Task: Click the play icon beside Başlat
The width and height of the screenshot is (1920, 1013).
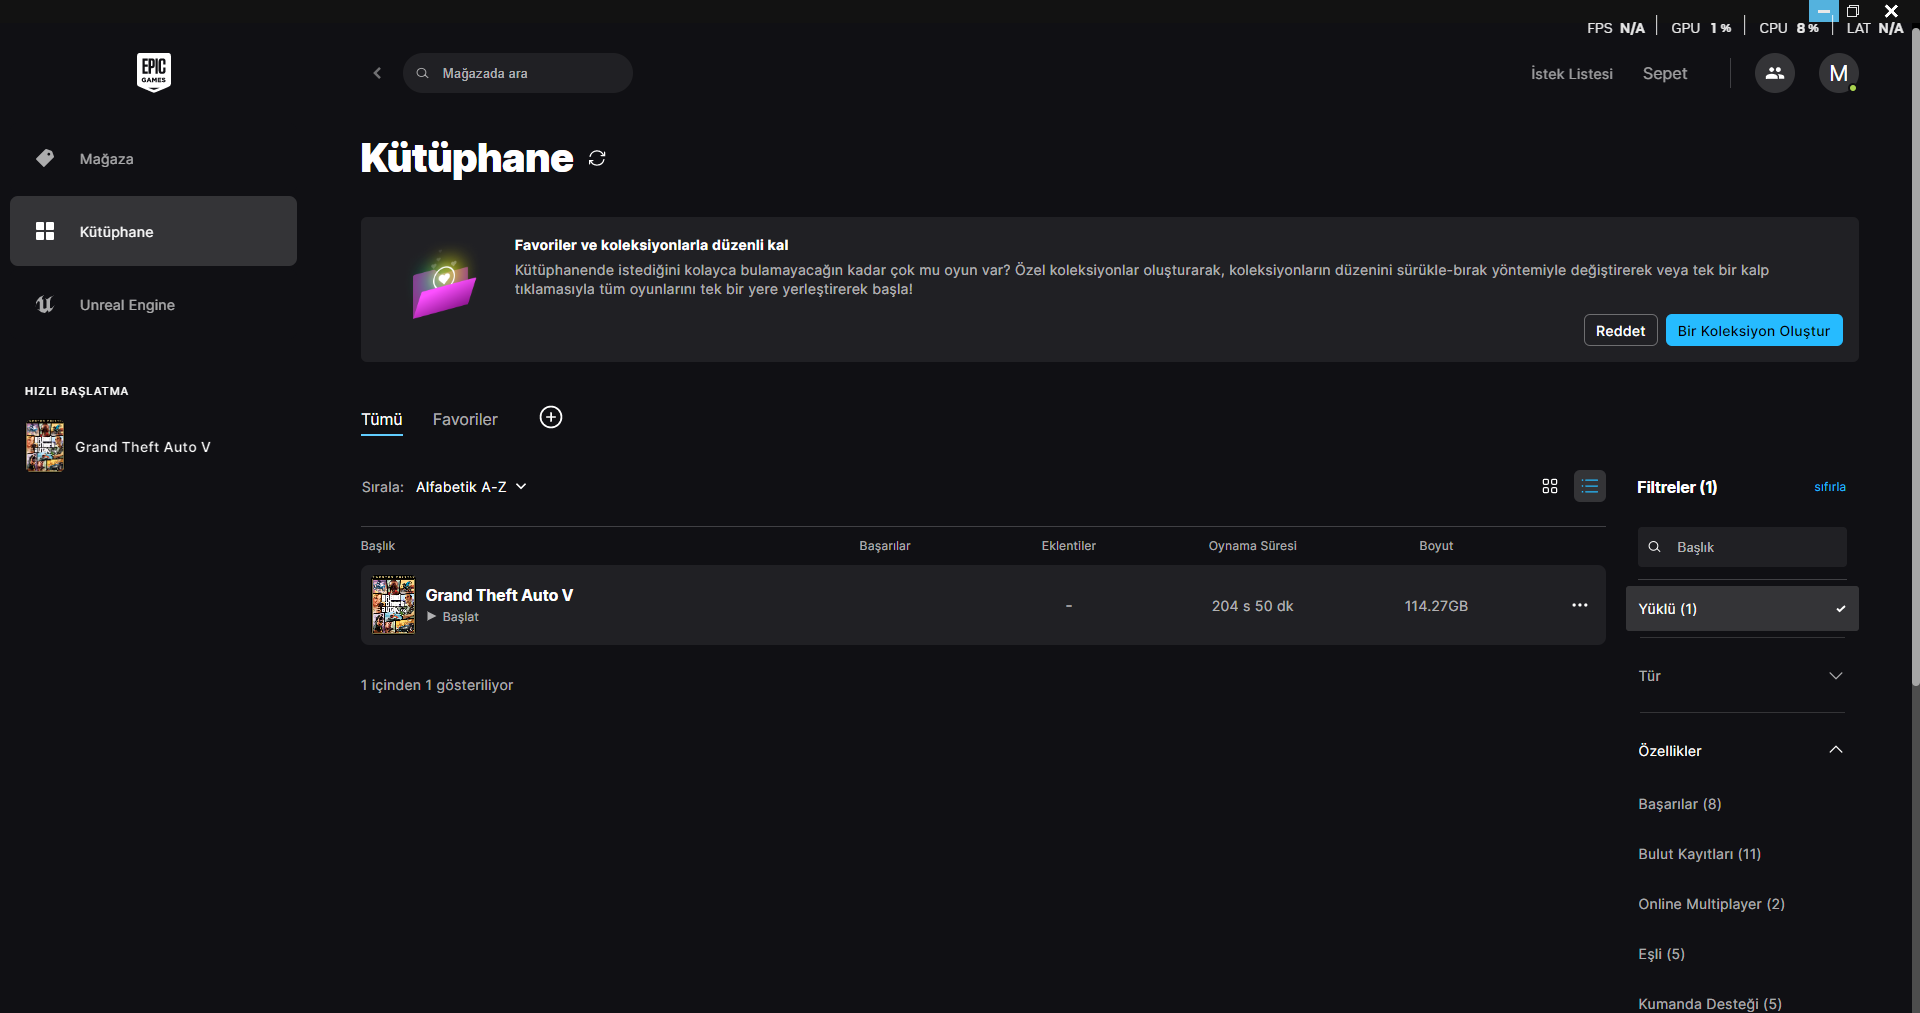Action: click(432, 617)
